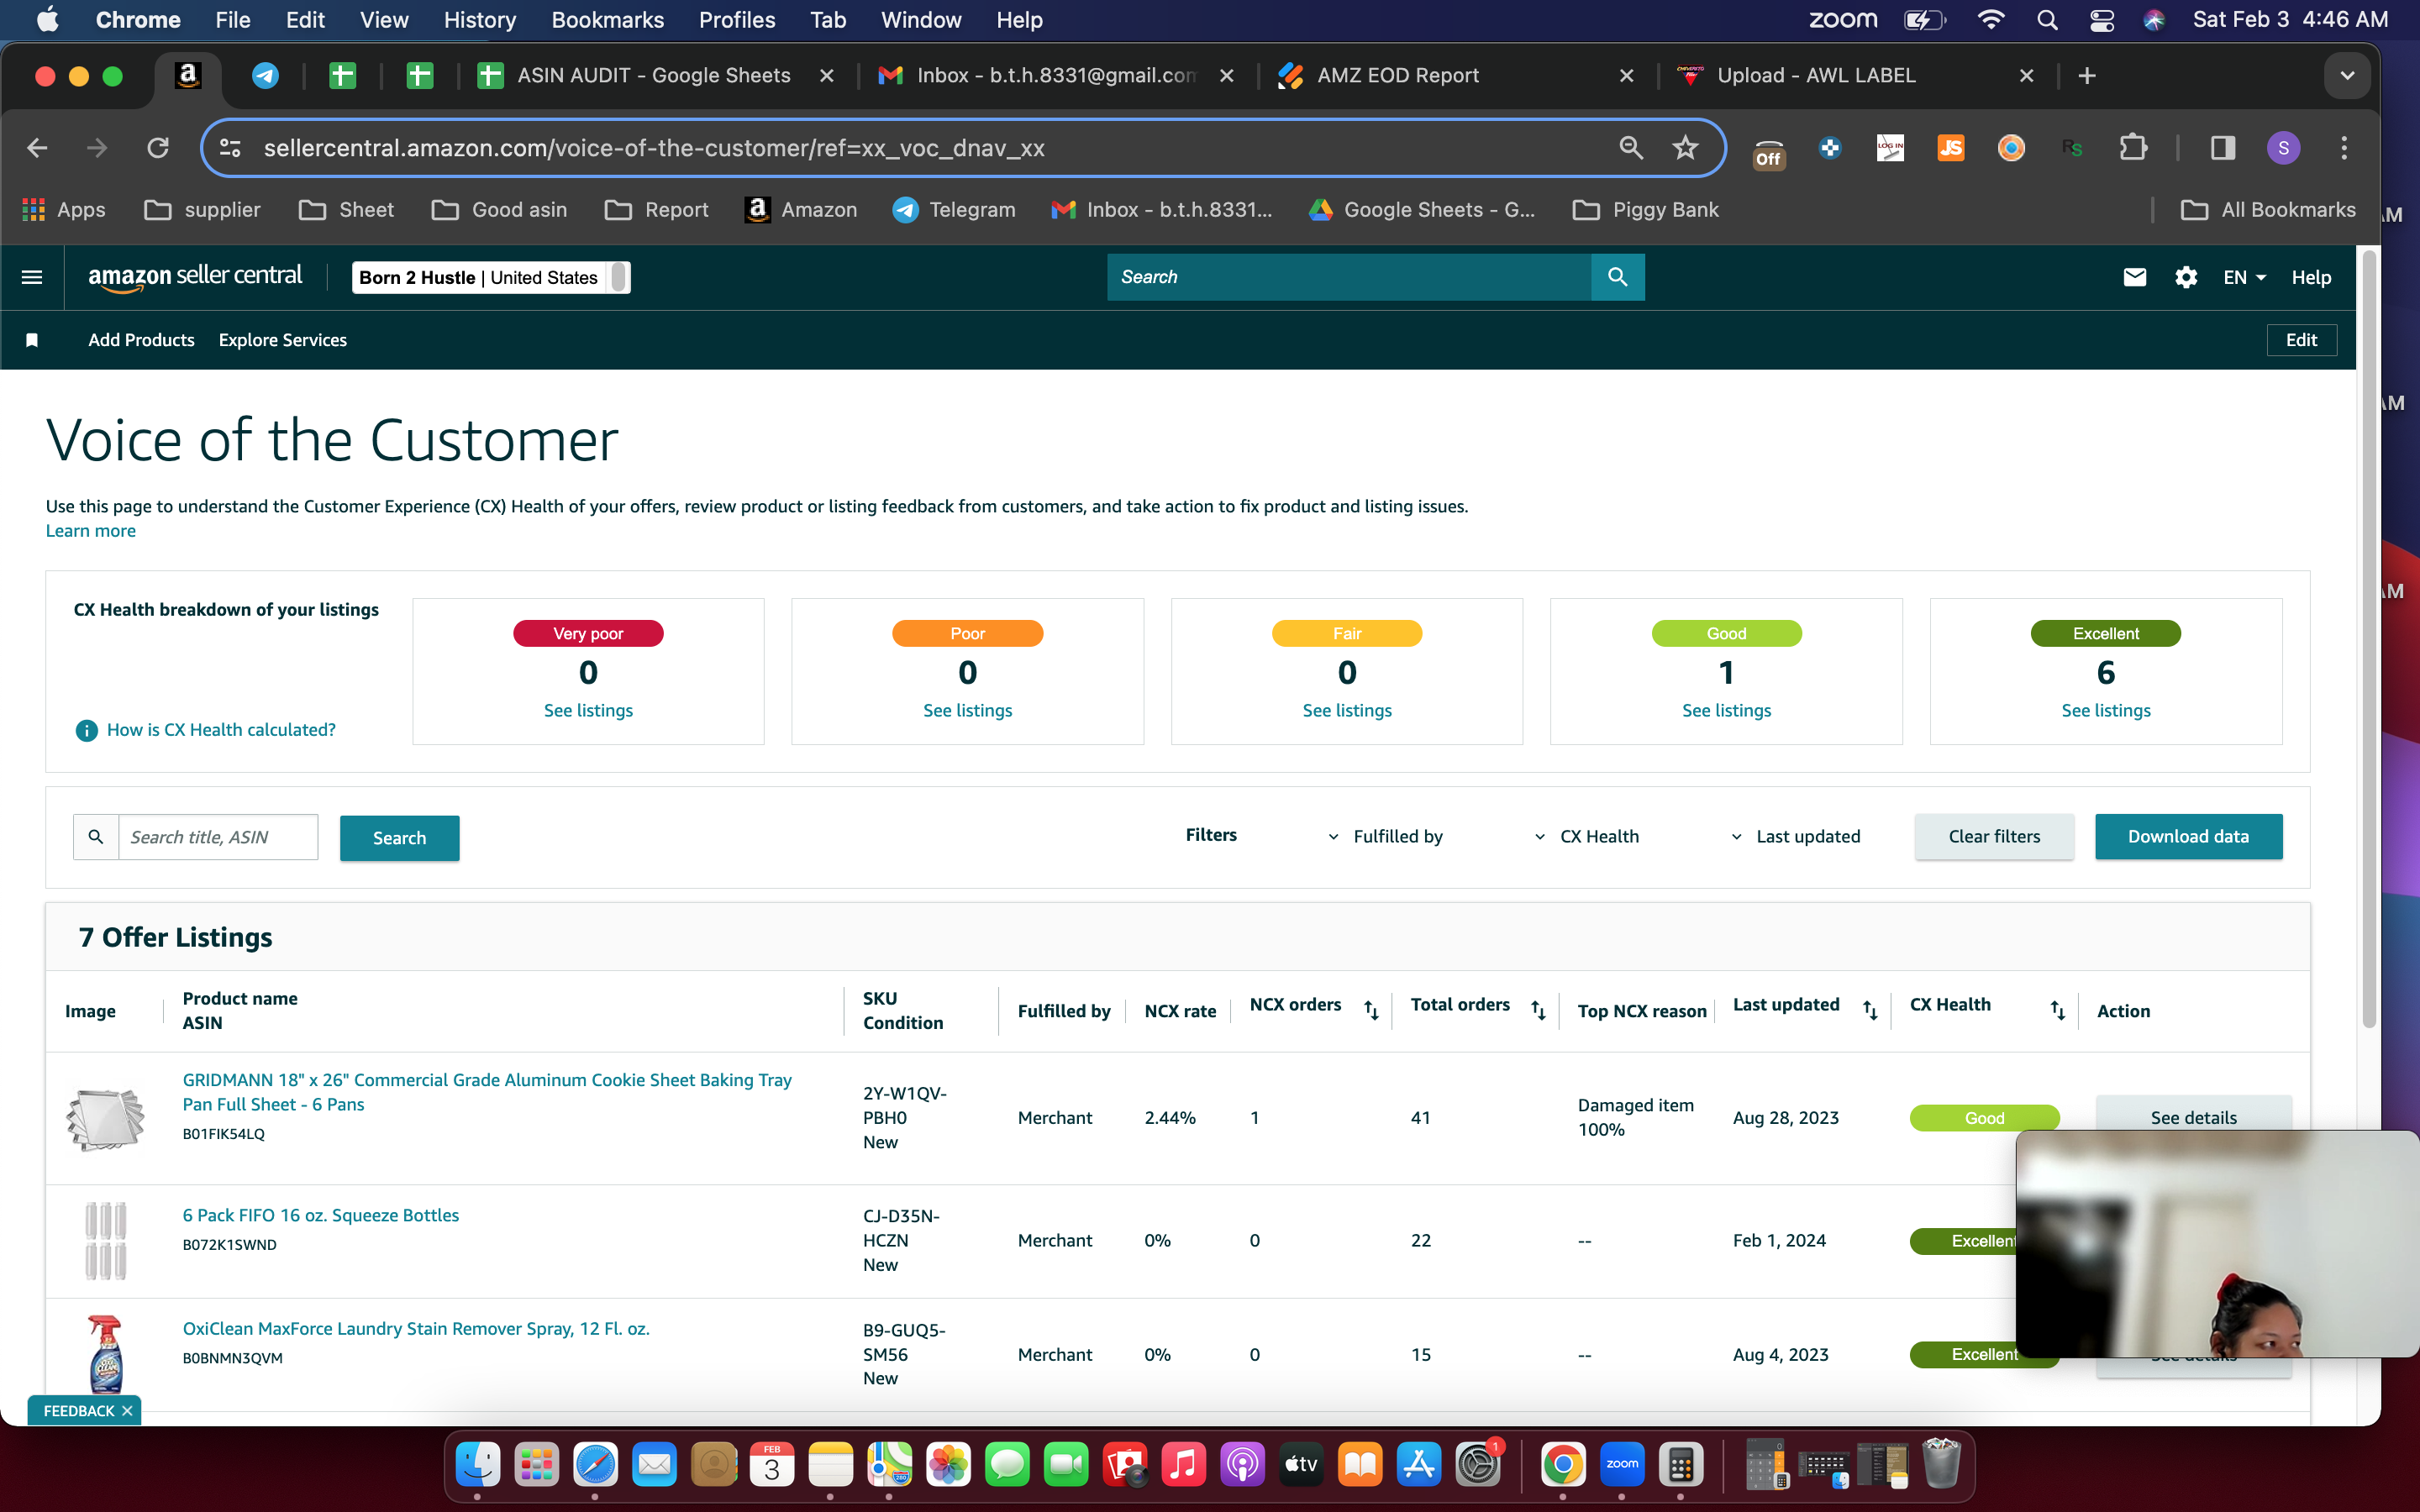Open the GRIDMANN Cookie Sheet product link
This screenshot has height=1512, width=2420.
[x=487, y=1092]
